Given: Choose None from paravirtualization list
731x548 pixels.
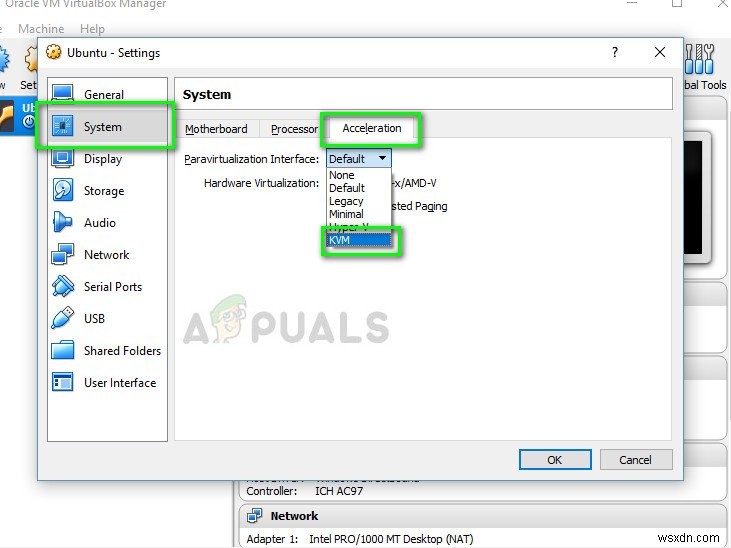Looking at the screenshot, I should [x=359, y=175].
